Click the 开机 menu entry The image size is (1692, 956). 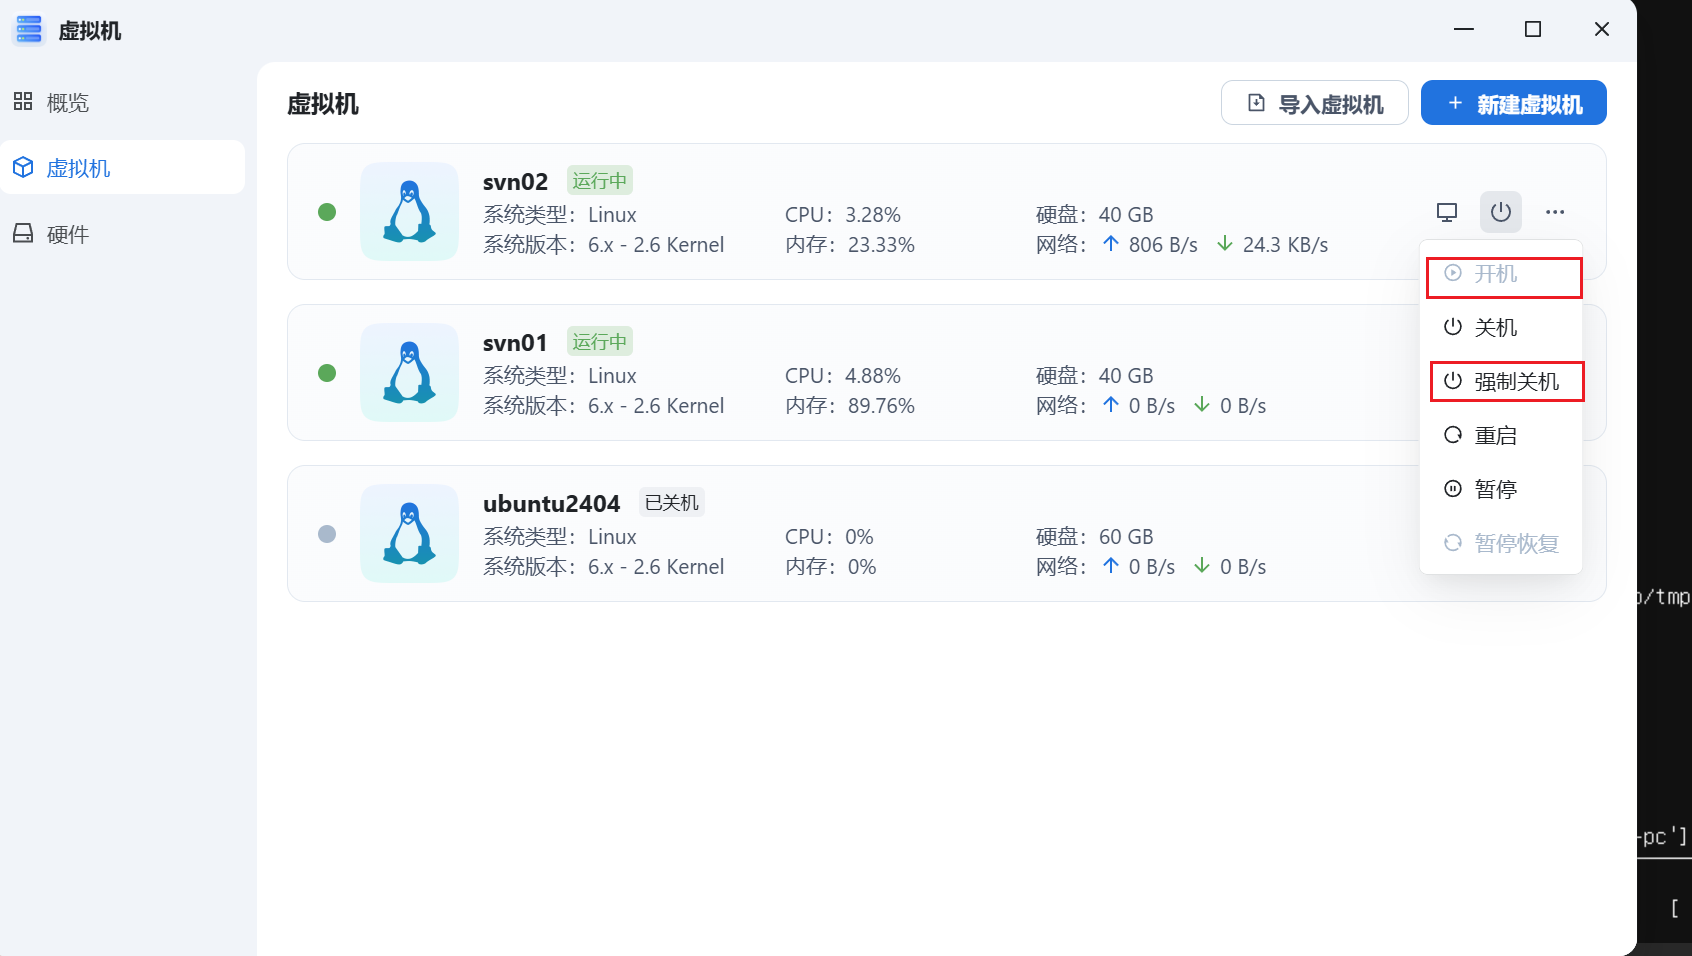point(1501,273)
